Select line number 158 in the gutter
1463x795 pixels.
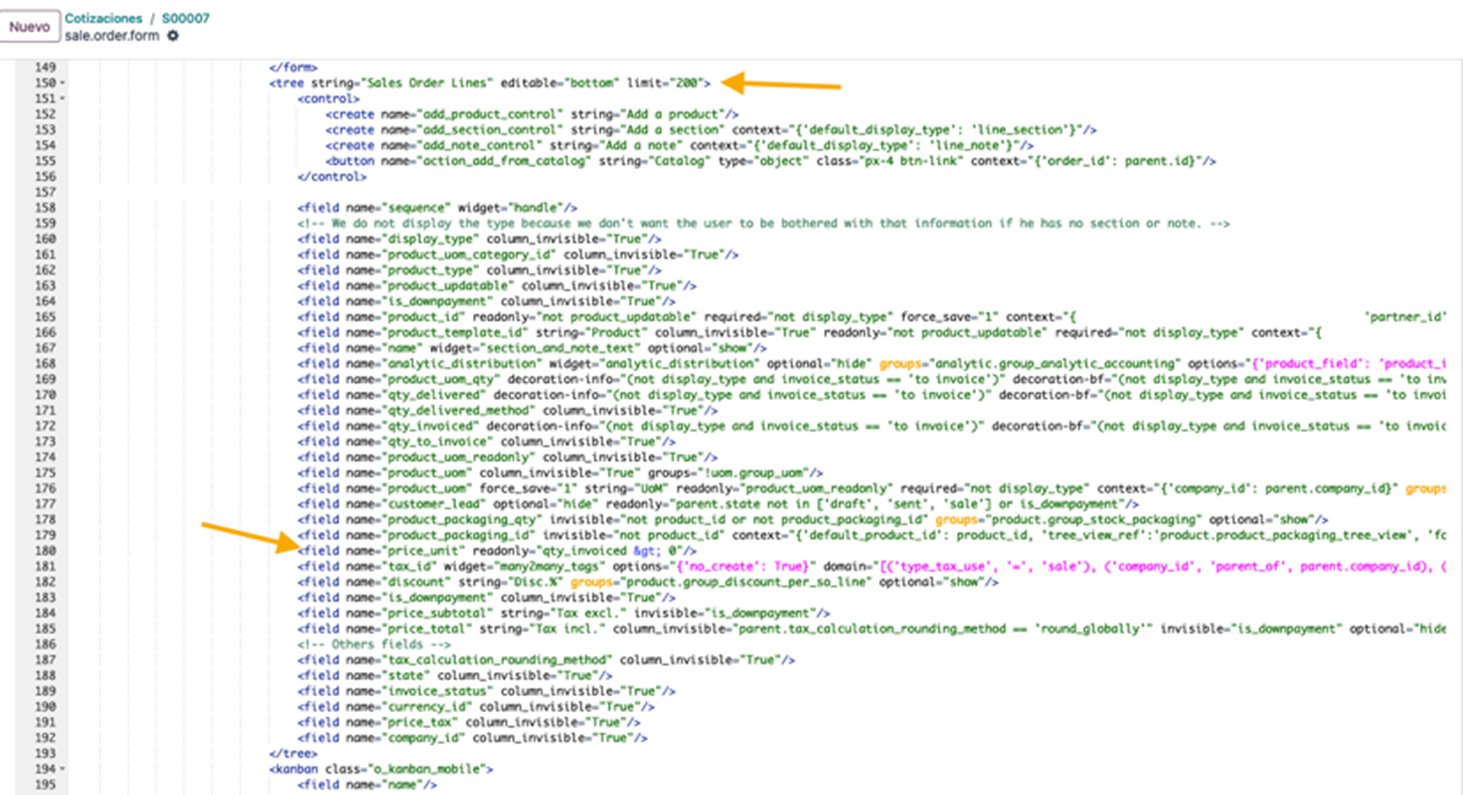pyautogui.click(x=43, y=207)
